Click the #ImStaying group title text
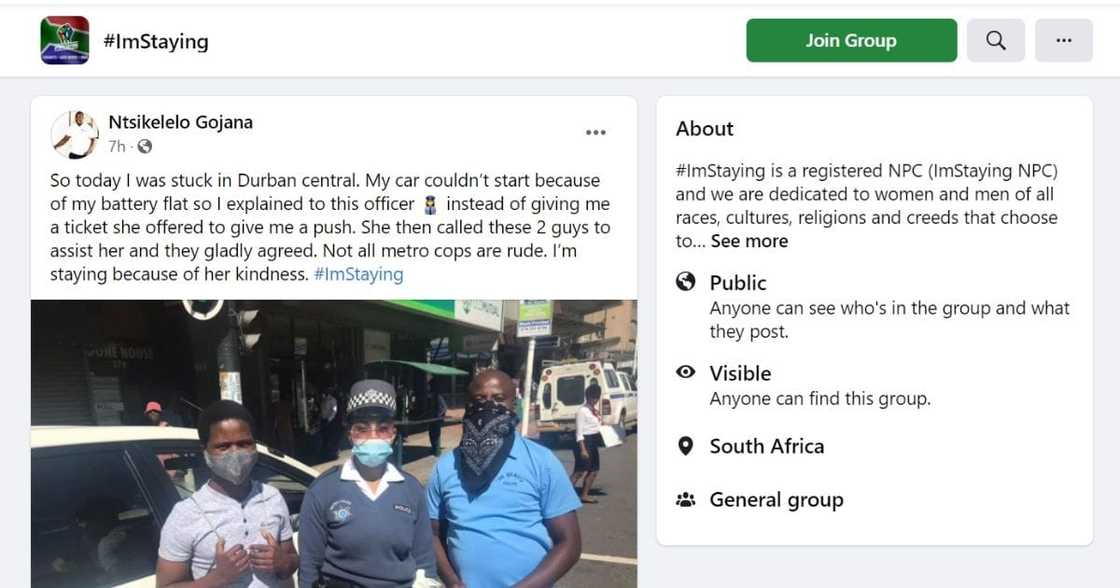The height and width of the screenshot is (588, 1120). coord(156,41)
